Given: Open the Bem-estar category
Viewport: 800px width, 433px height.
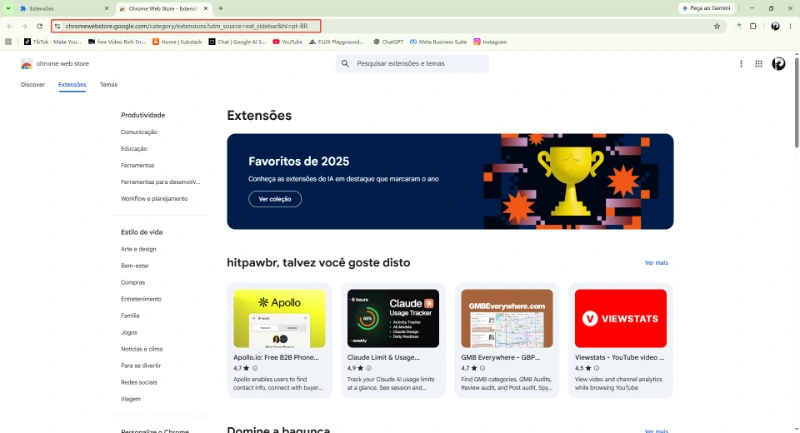Looking at the screenshot, I should (x=135, y=266).
